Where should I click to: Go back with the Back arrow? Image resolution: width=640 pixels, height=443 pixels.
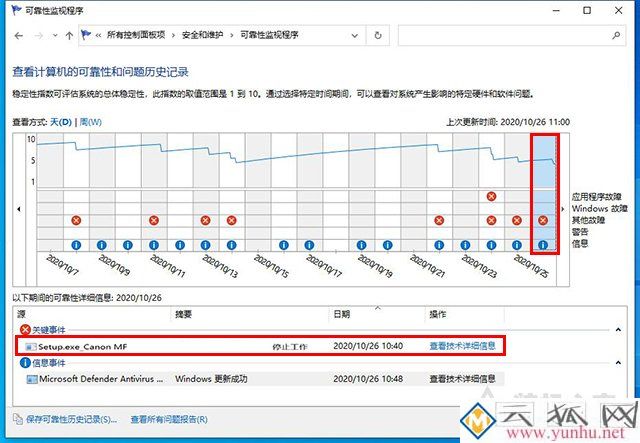[x=19, y=36]
